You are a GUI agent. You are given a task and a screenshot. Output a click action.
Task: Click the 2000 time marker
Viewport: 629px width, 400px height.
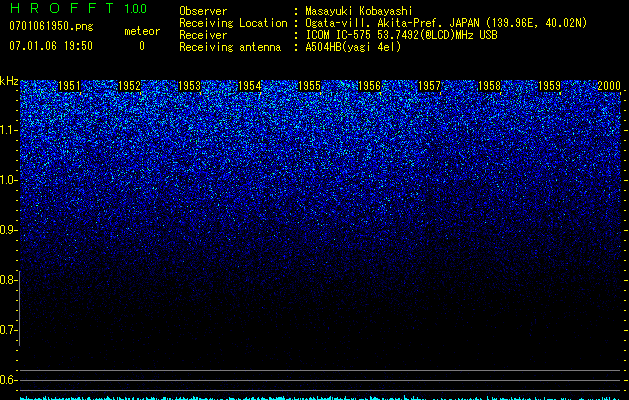(609, 86)
